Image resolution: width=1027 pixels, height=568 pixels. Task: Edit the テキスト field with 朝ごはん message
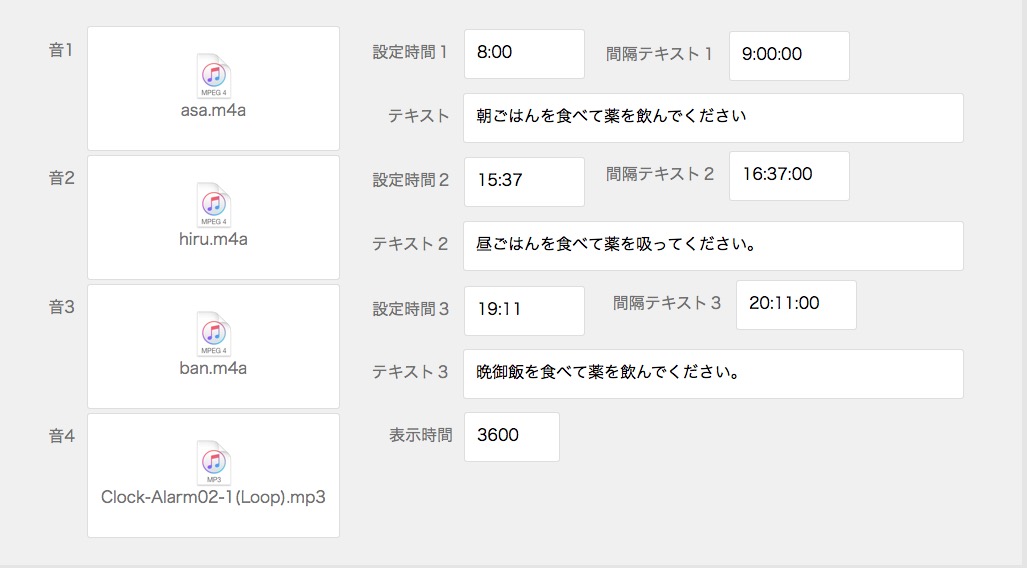click(713, 118)
